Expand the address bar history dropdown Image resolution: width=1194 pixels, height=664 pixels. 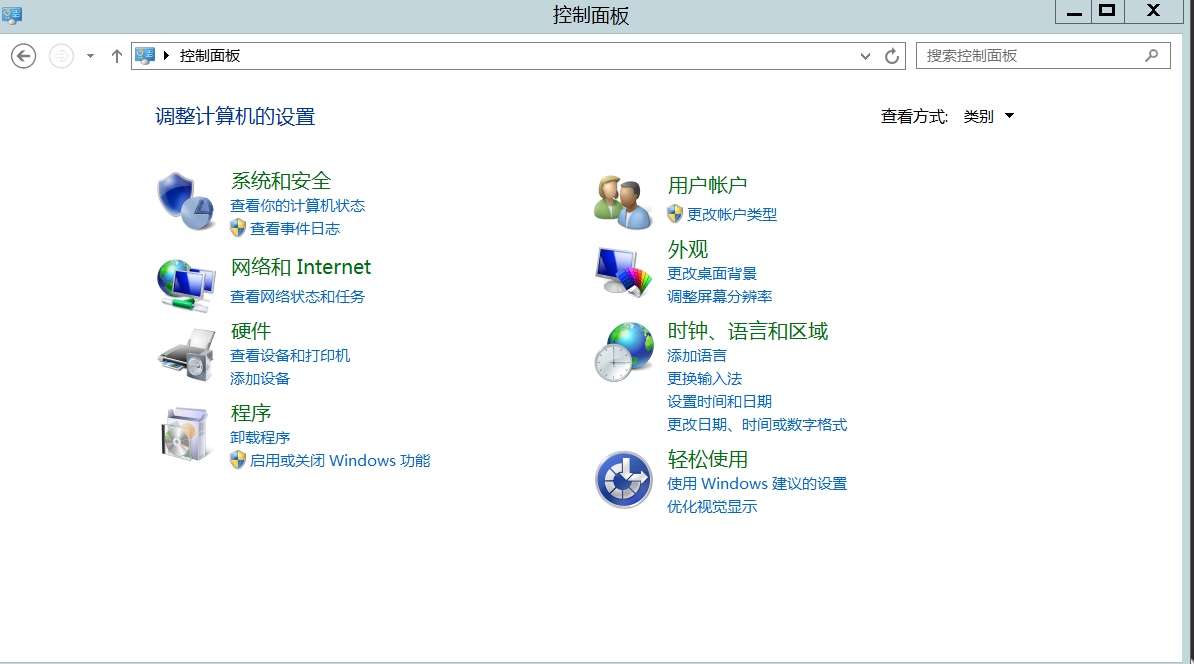865,56
